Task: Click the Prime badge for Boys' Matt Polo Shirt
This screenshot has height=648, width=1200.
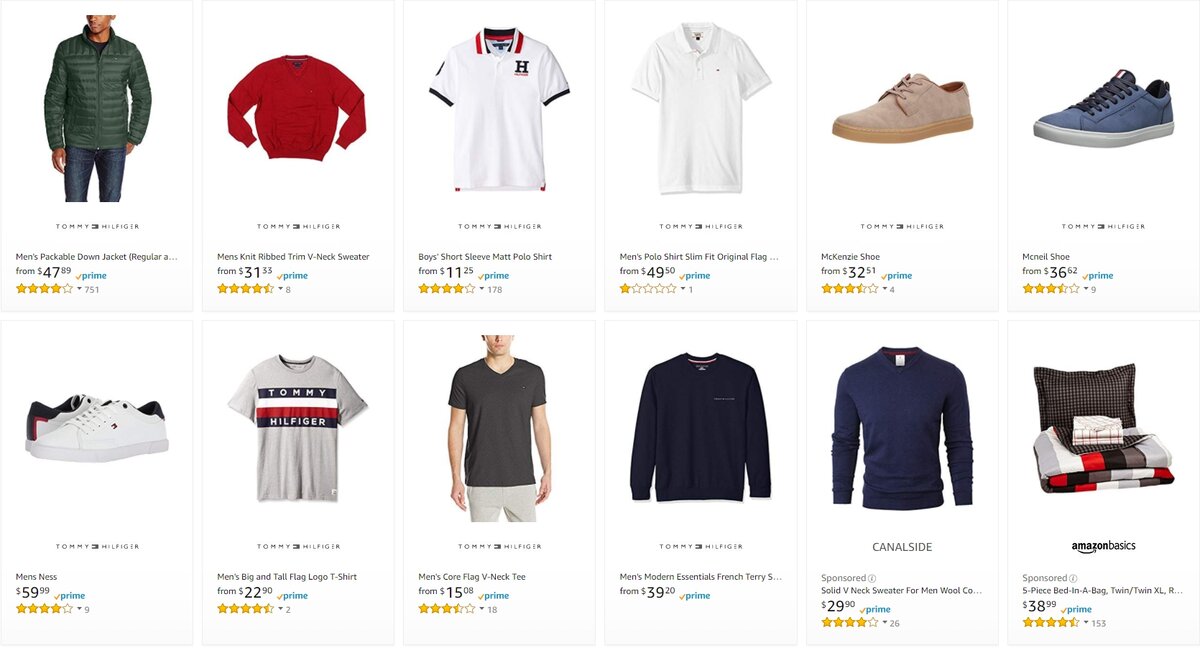Action: [x=492, y=274]
